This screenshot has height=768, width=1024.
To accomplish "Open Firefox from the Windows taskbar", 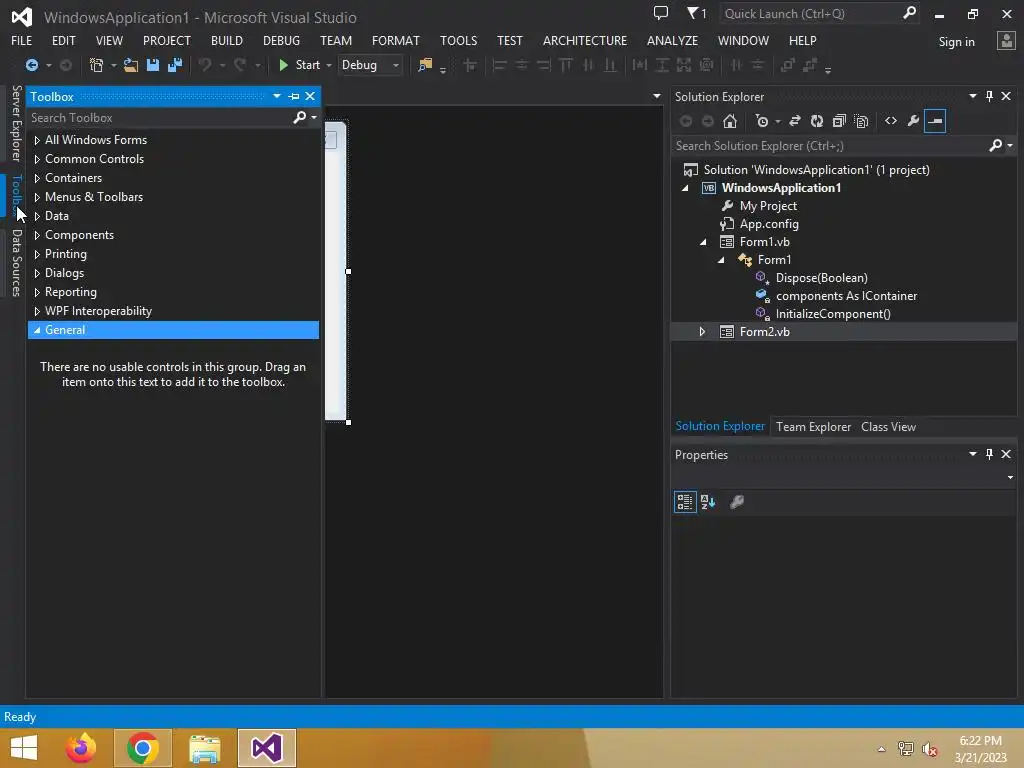I will (x=80, y=748).
